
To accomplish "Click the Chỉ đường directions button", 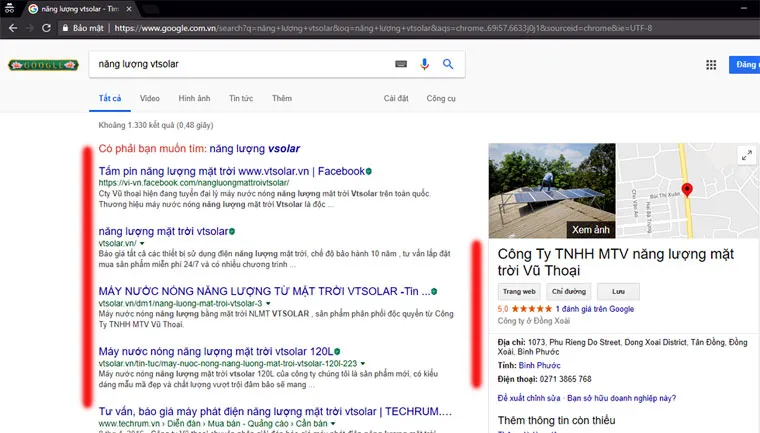I will (569, 291).
